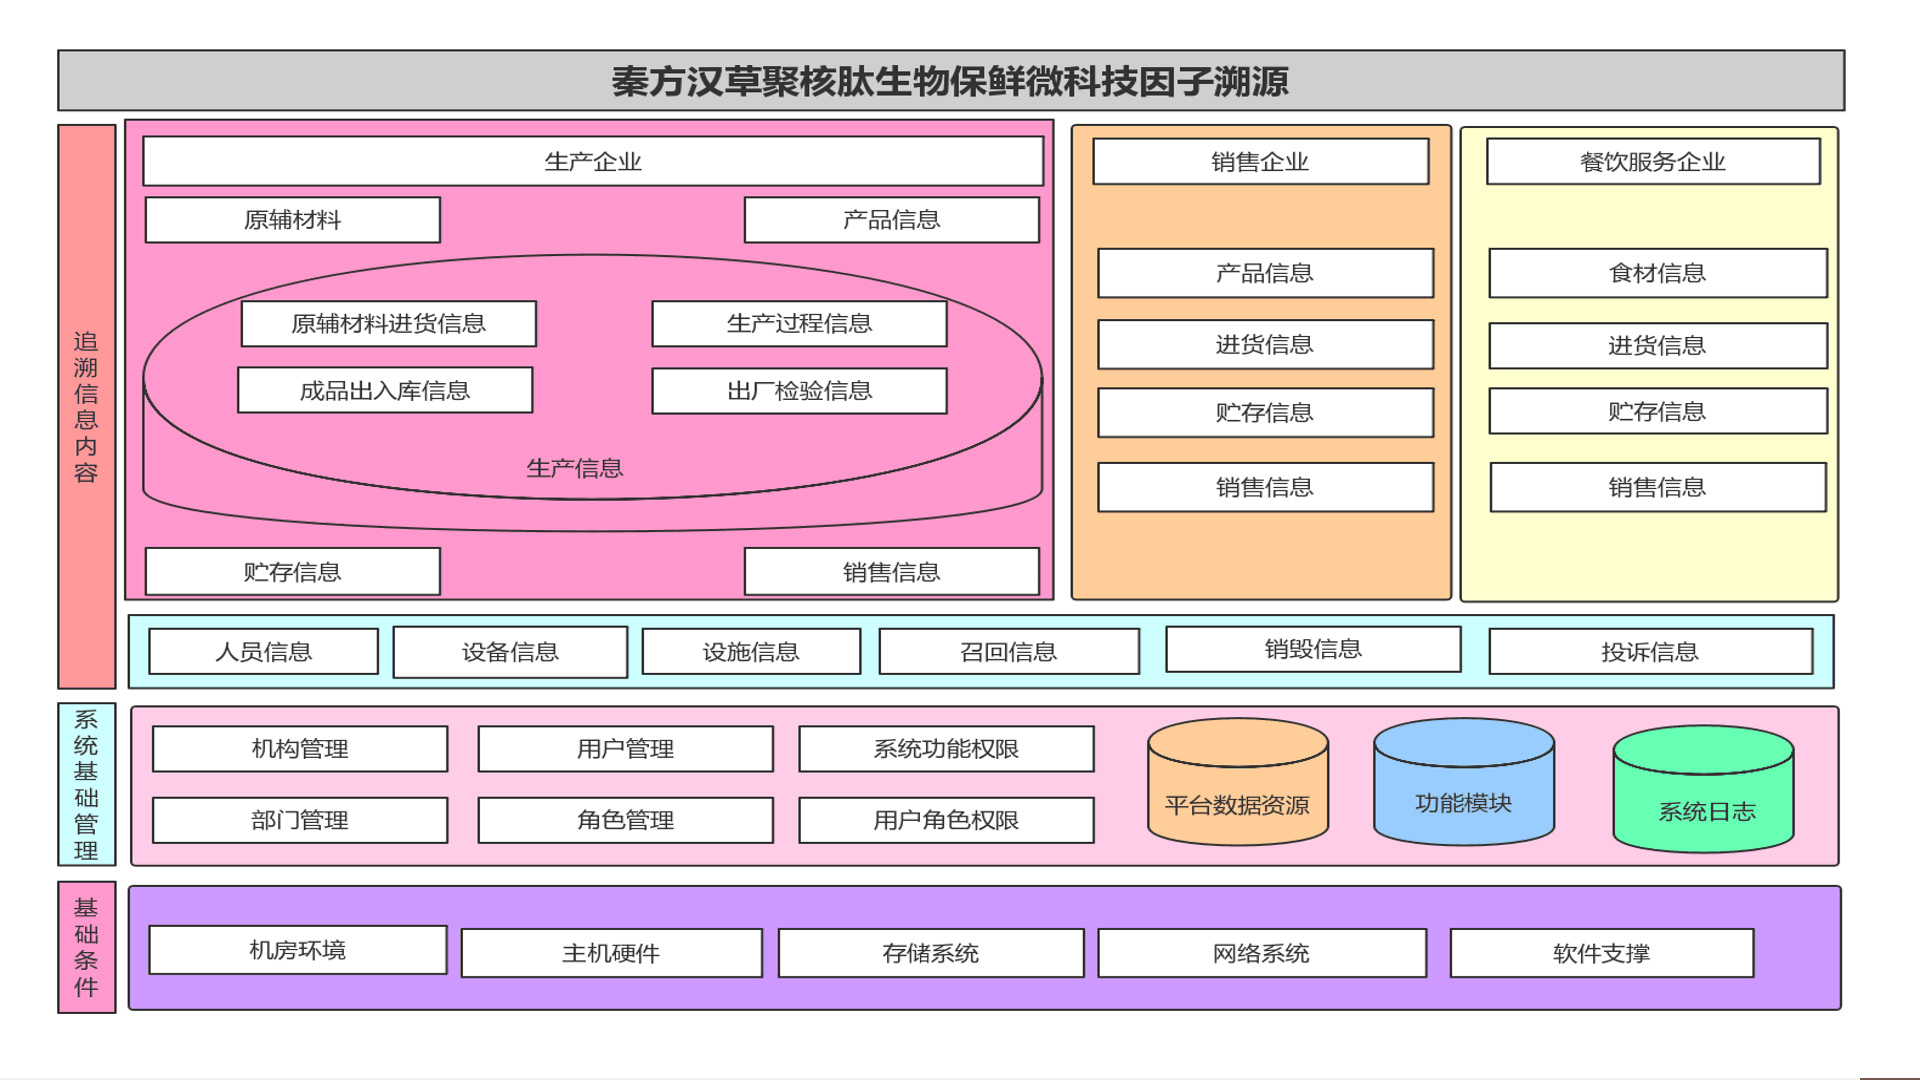
Task: Click the 生产企业 header box
Action: [x=593, y=161]
